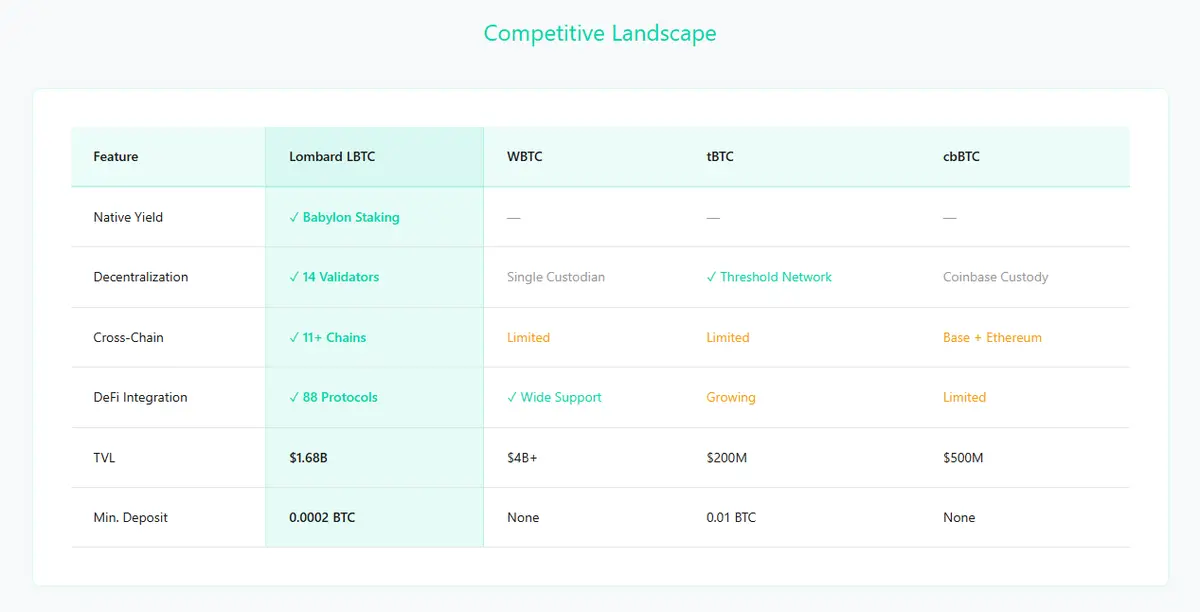
Task: Click the Feature column header
Action: tap(116, 157)
